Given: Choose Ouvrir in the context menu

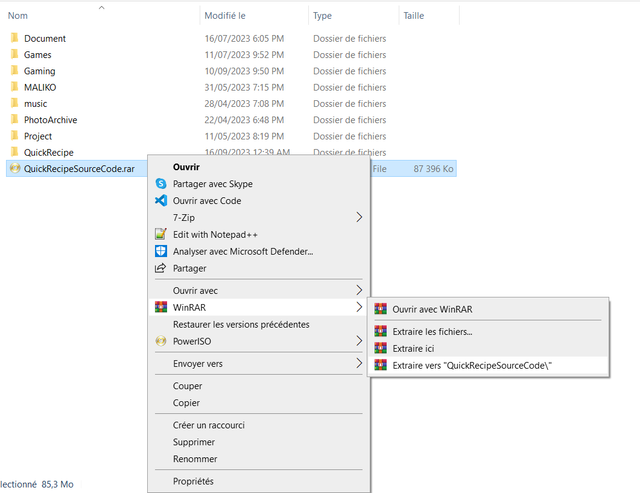Looking at the screenshot, I should (x=186, y=167).
